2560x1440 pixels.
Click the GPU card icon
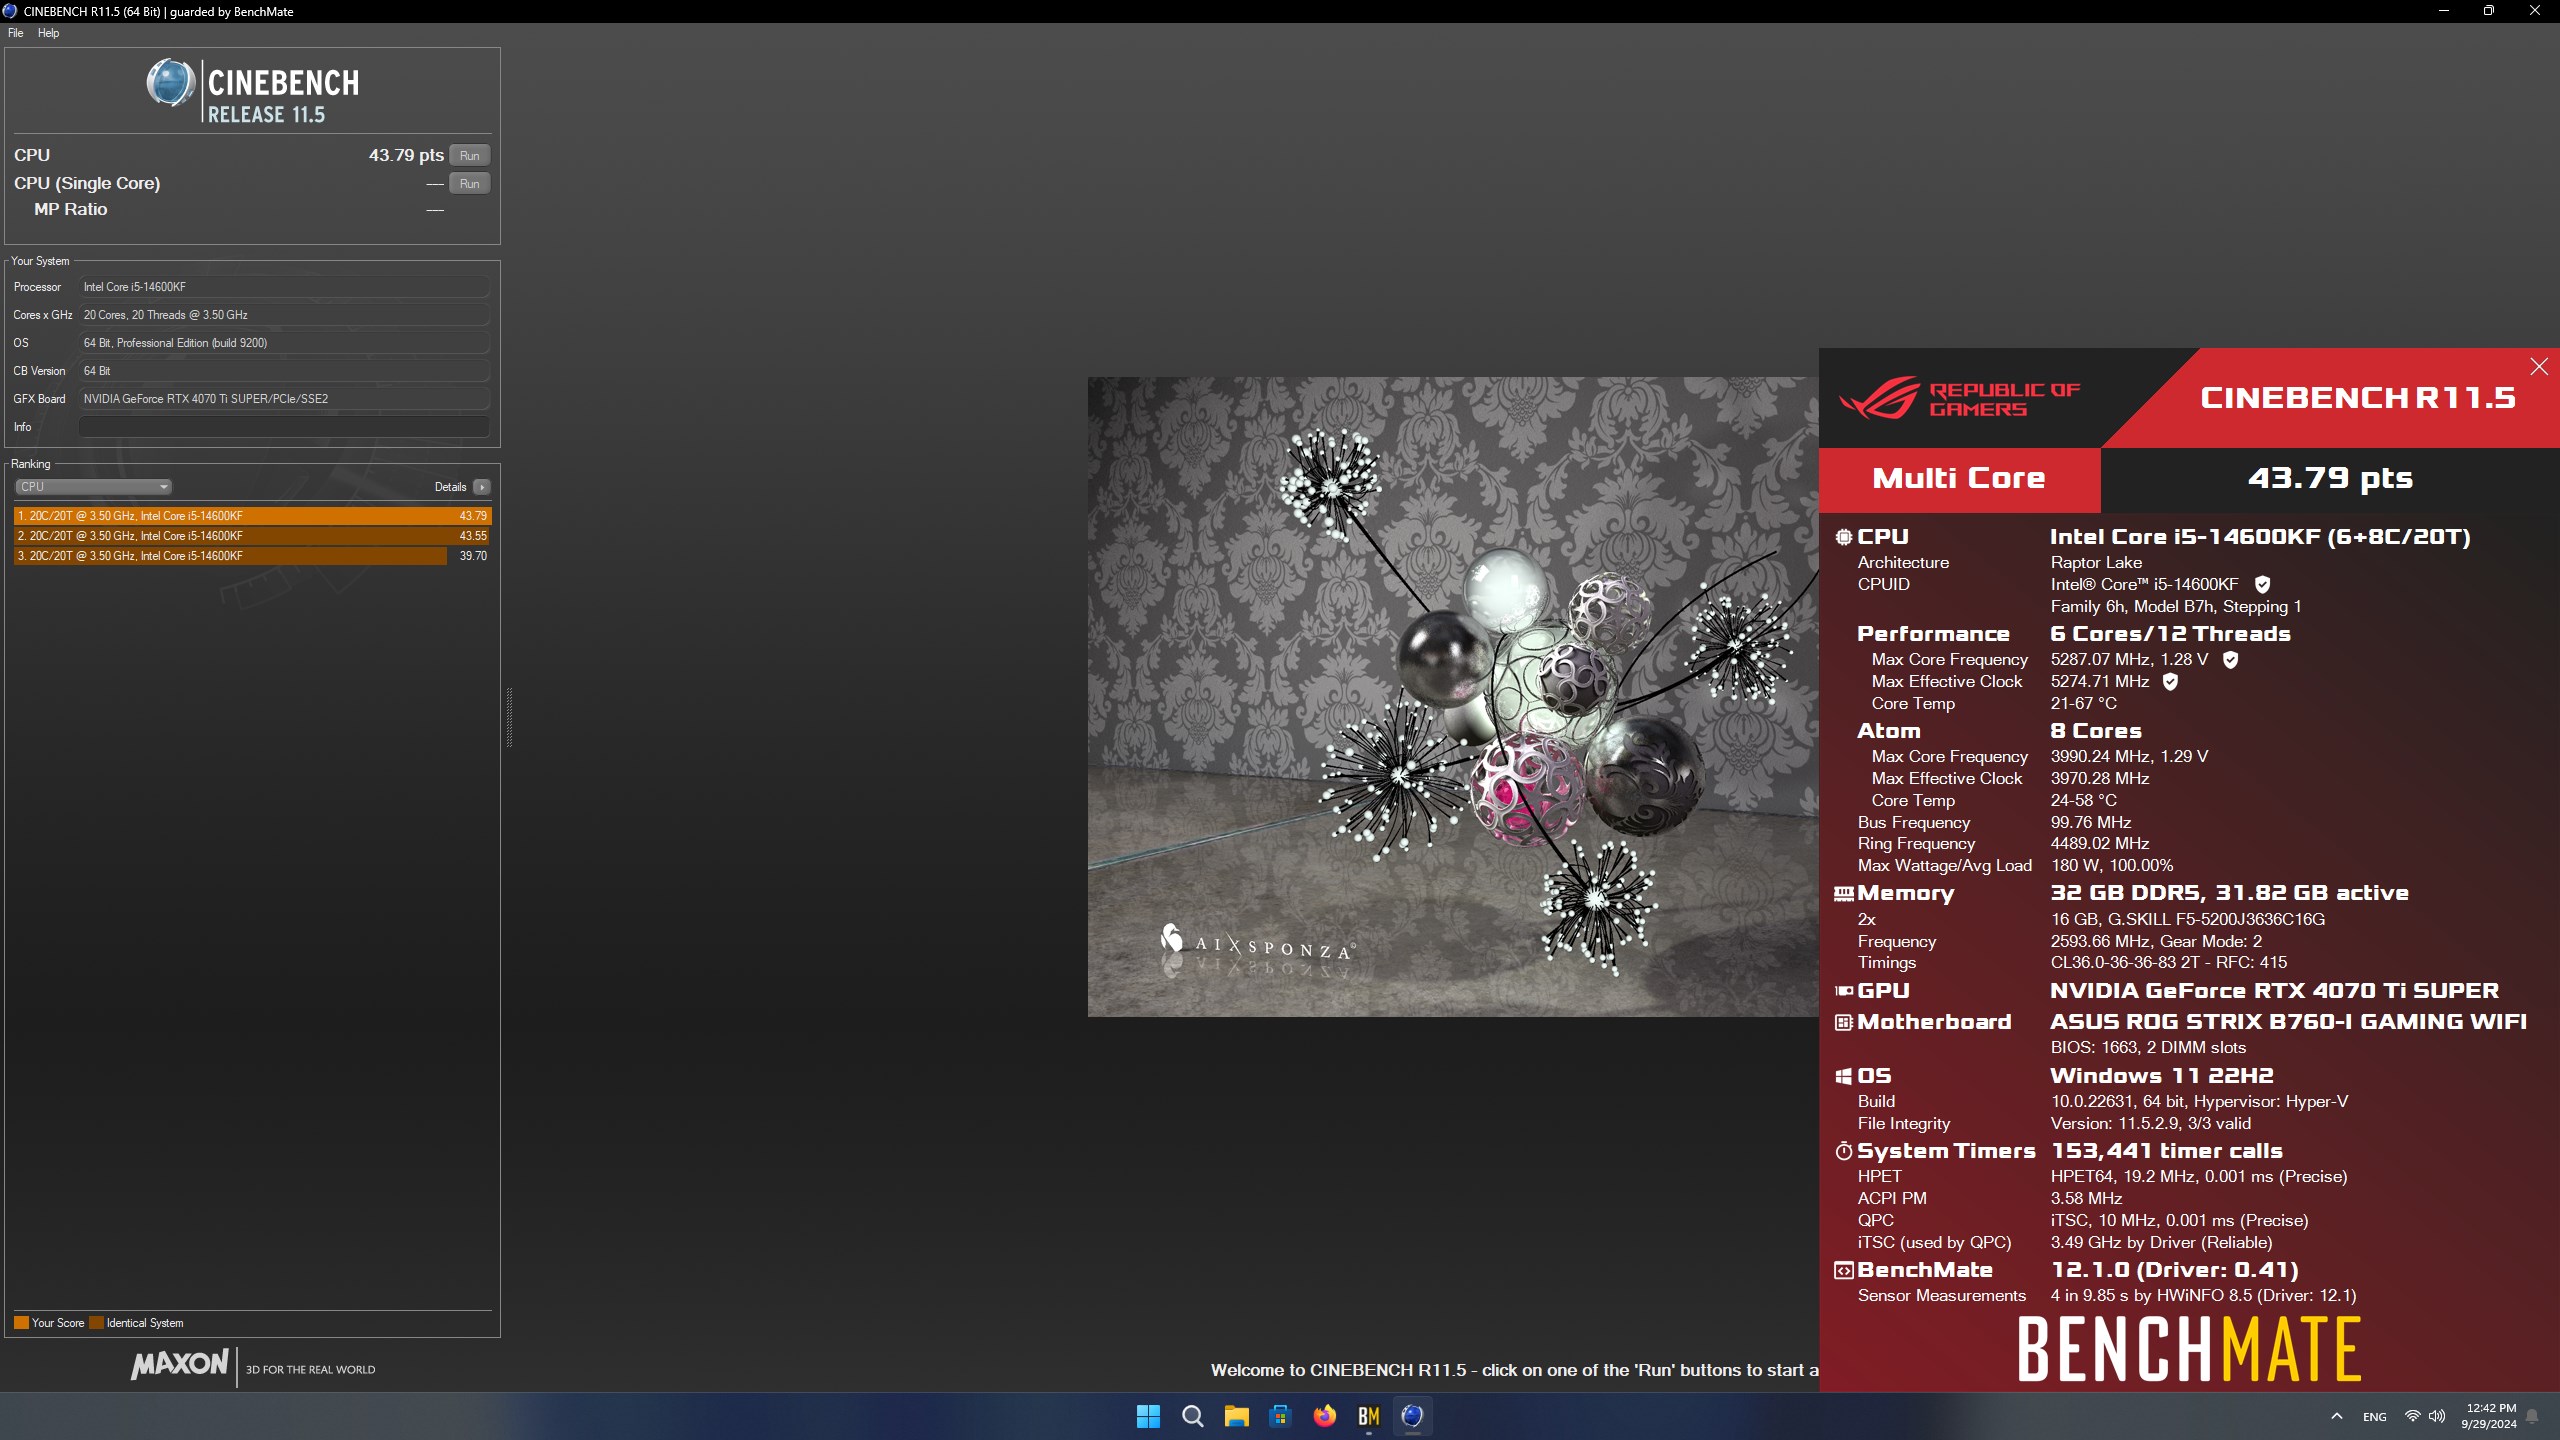pyautogui.click(x=1843, y=991)
